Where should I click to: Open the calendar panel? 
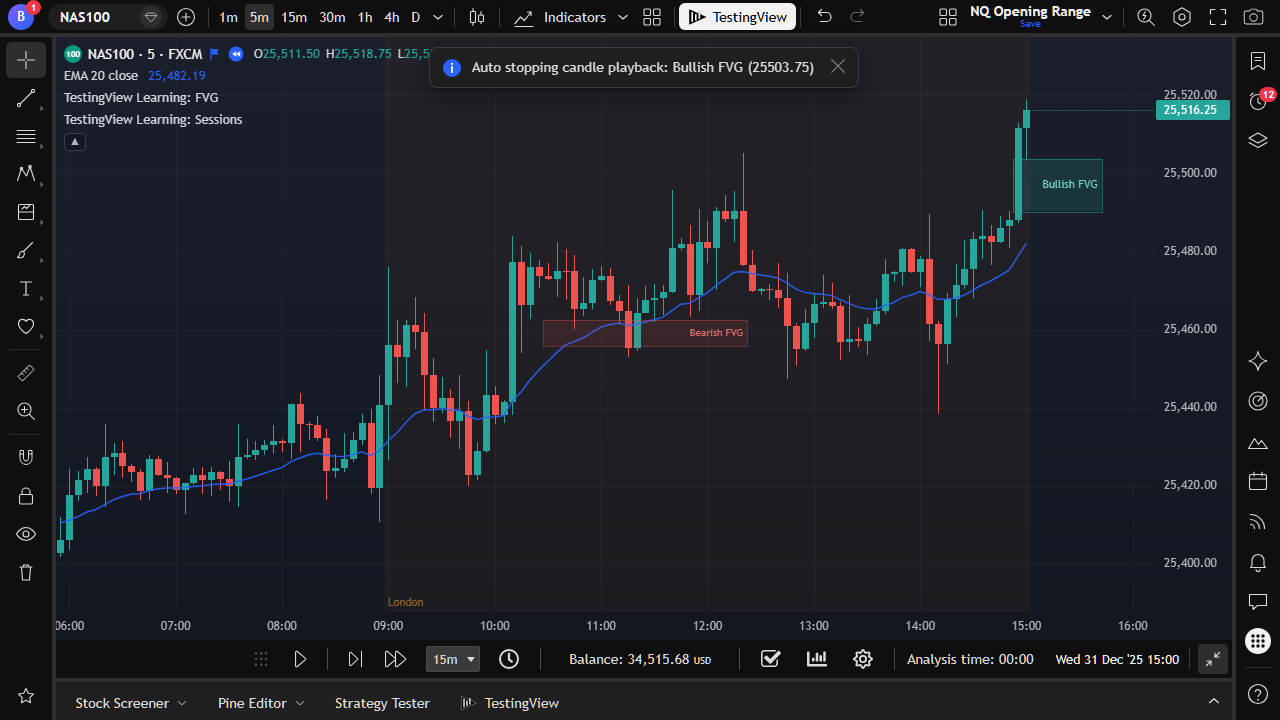pos(1259,482)
